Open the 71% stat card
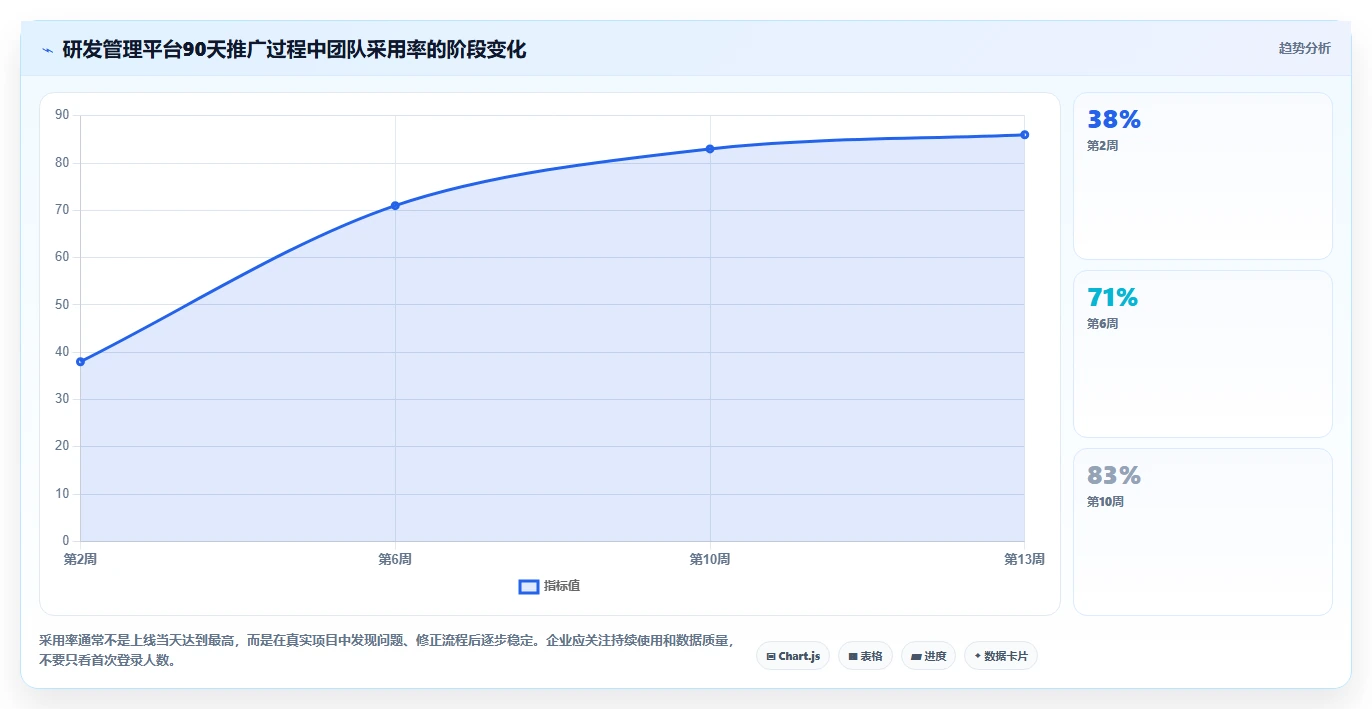This screenshot has height=709, width=1372. (x=1202, y=354)
